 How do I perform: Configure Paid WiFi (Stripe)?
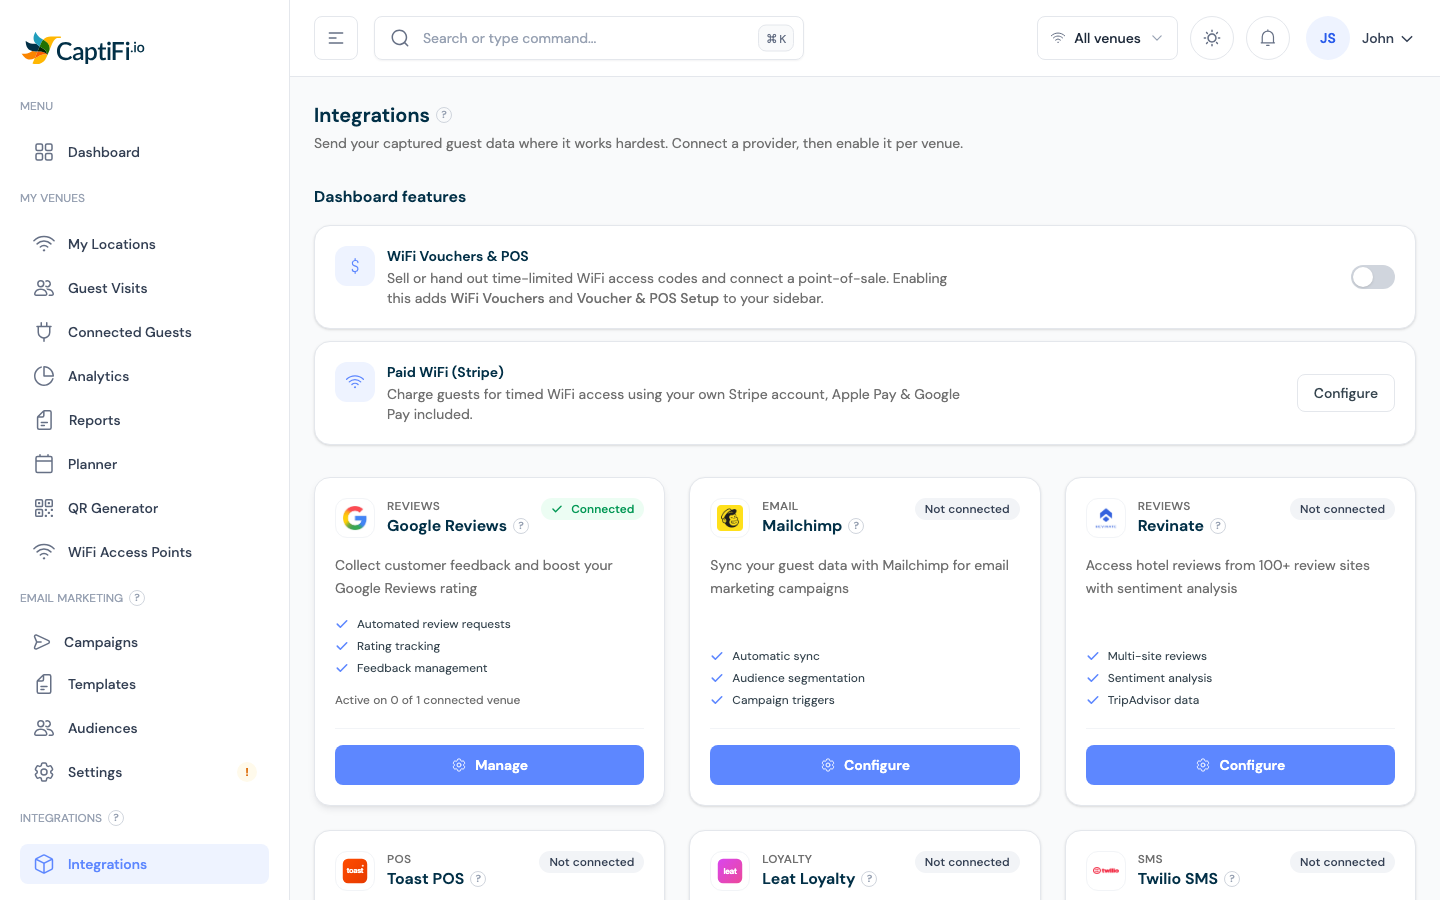pyautogui.click(x=1345, y=393)
